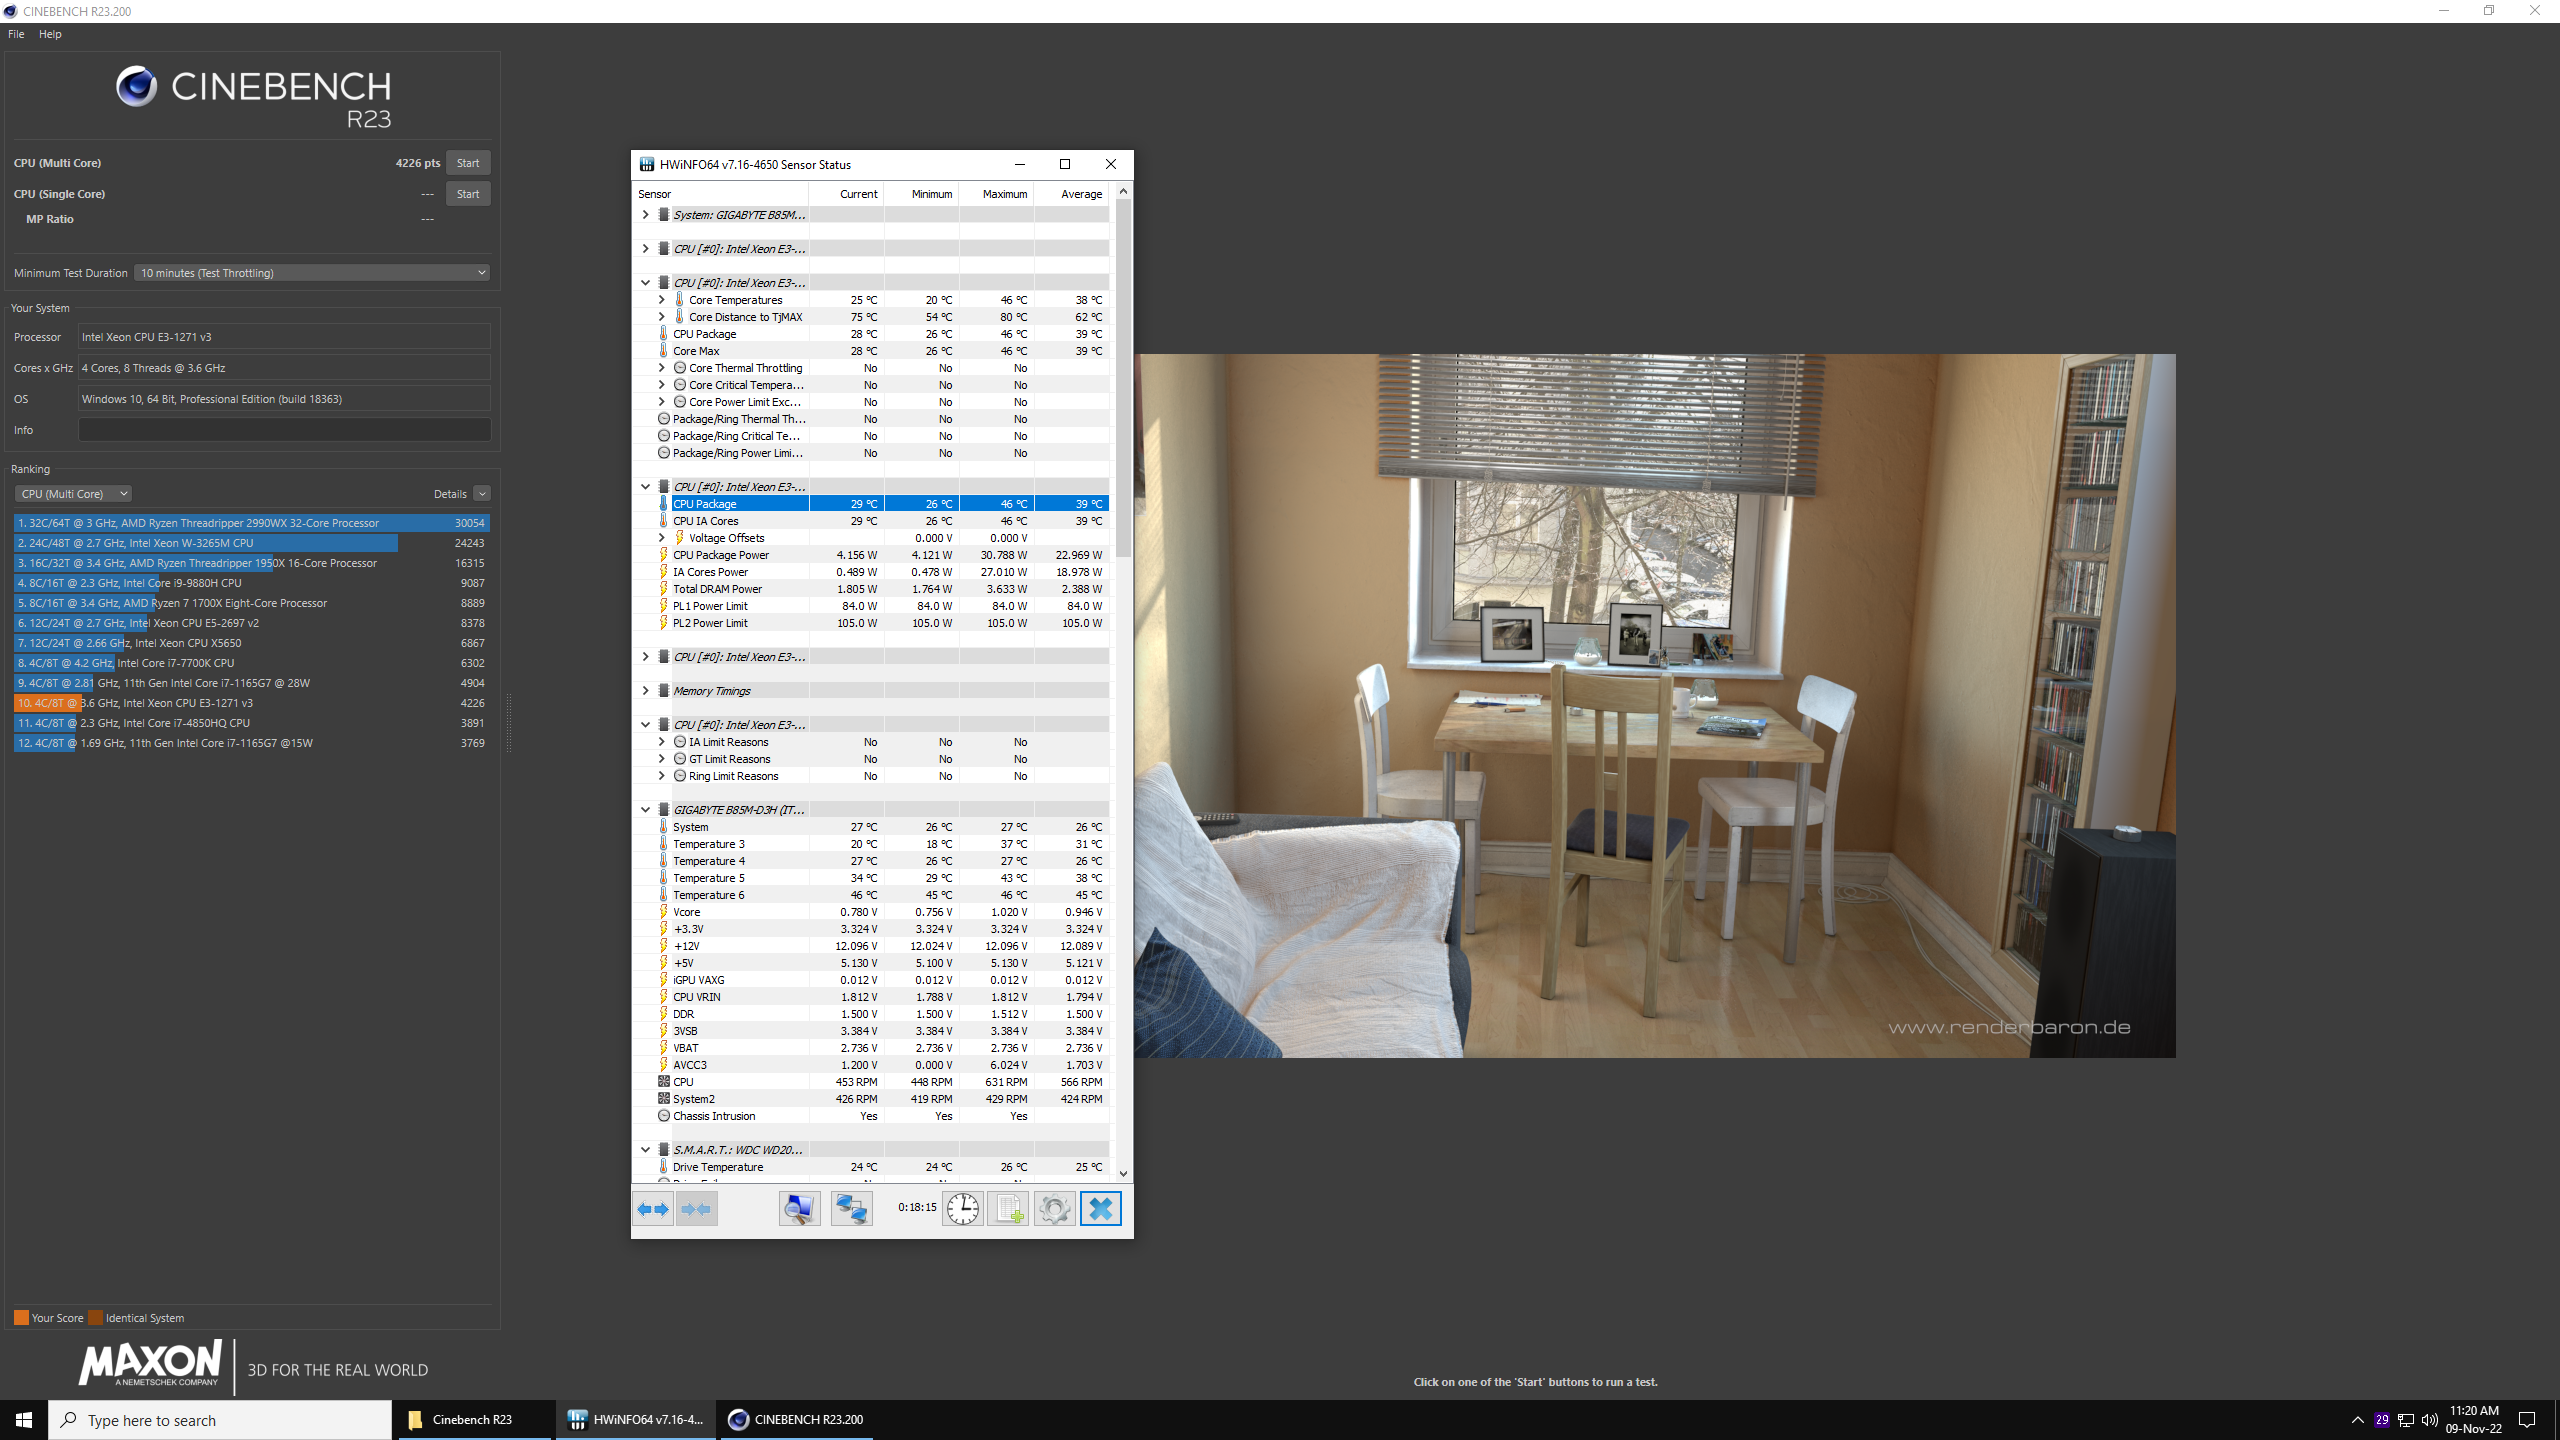Collapse S.M.A.R.T. WDC group
The height and width of the screenshot is (1440, 2560).
pos(645,1150)
